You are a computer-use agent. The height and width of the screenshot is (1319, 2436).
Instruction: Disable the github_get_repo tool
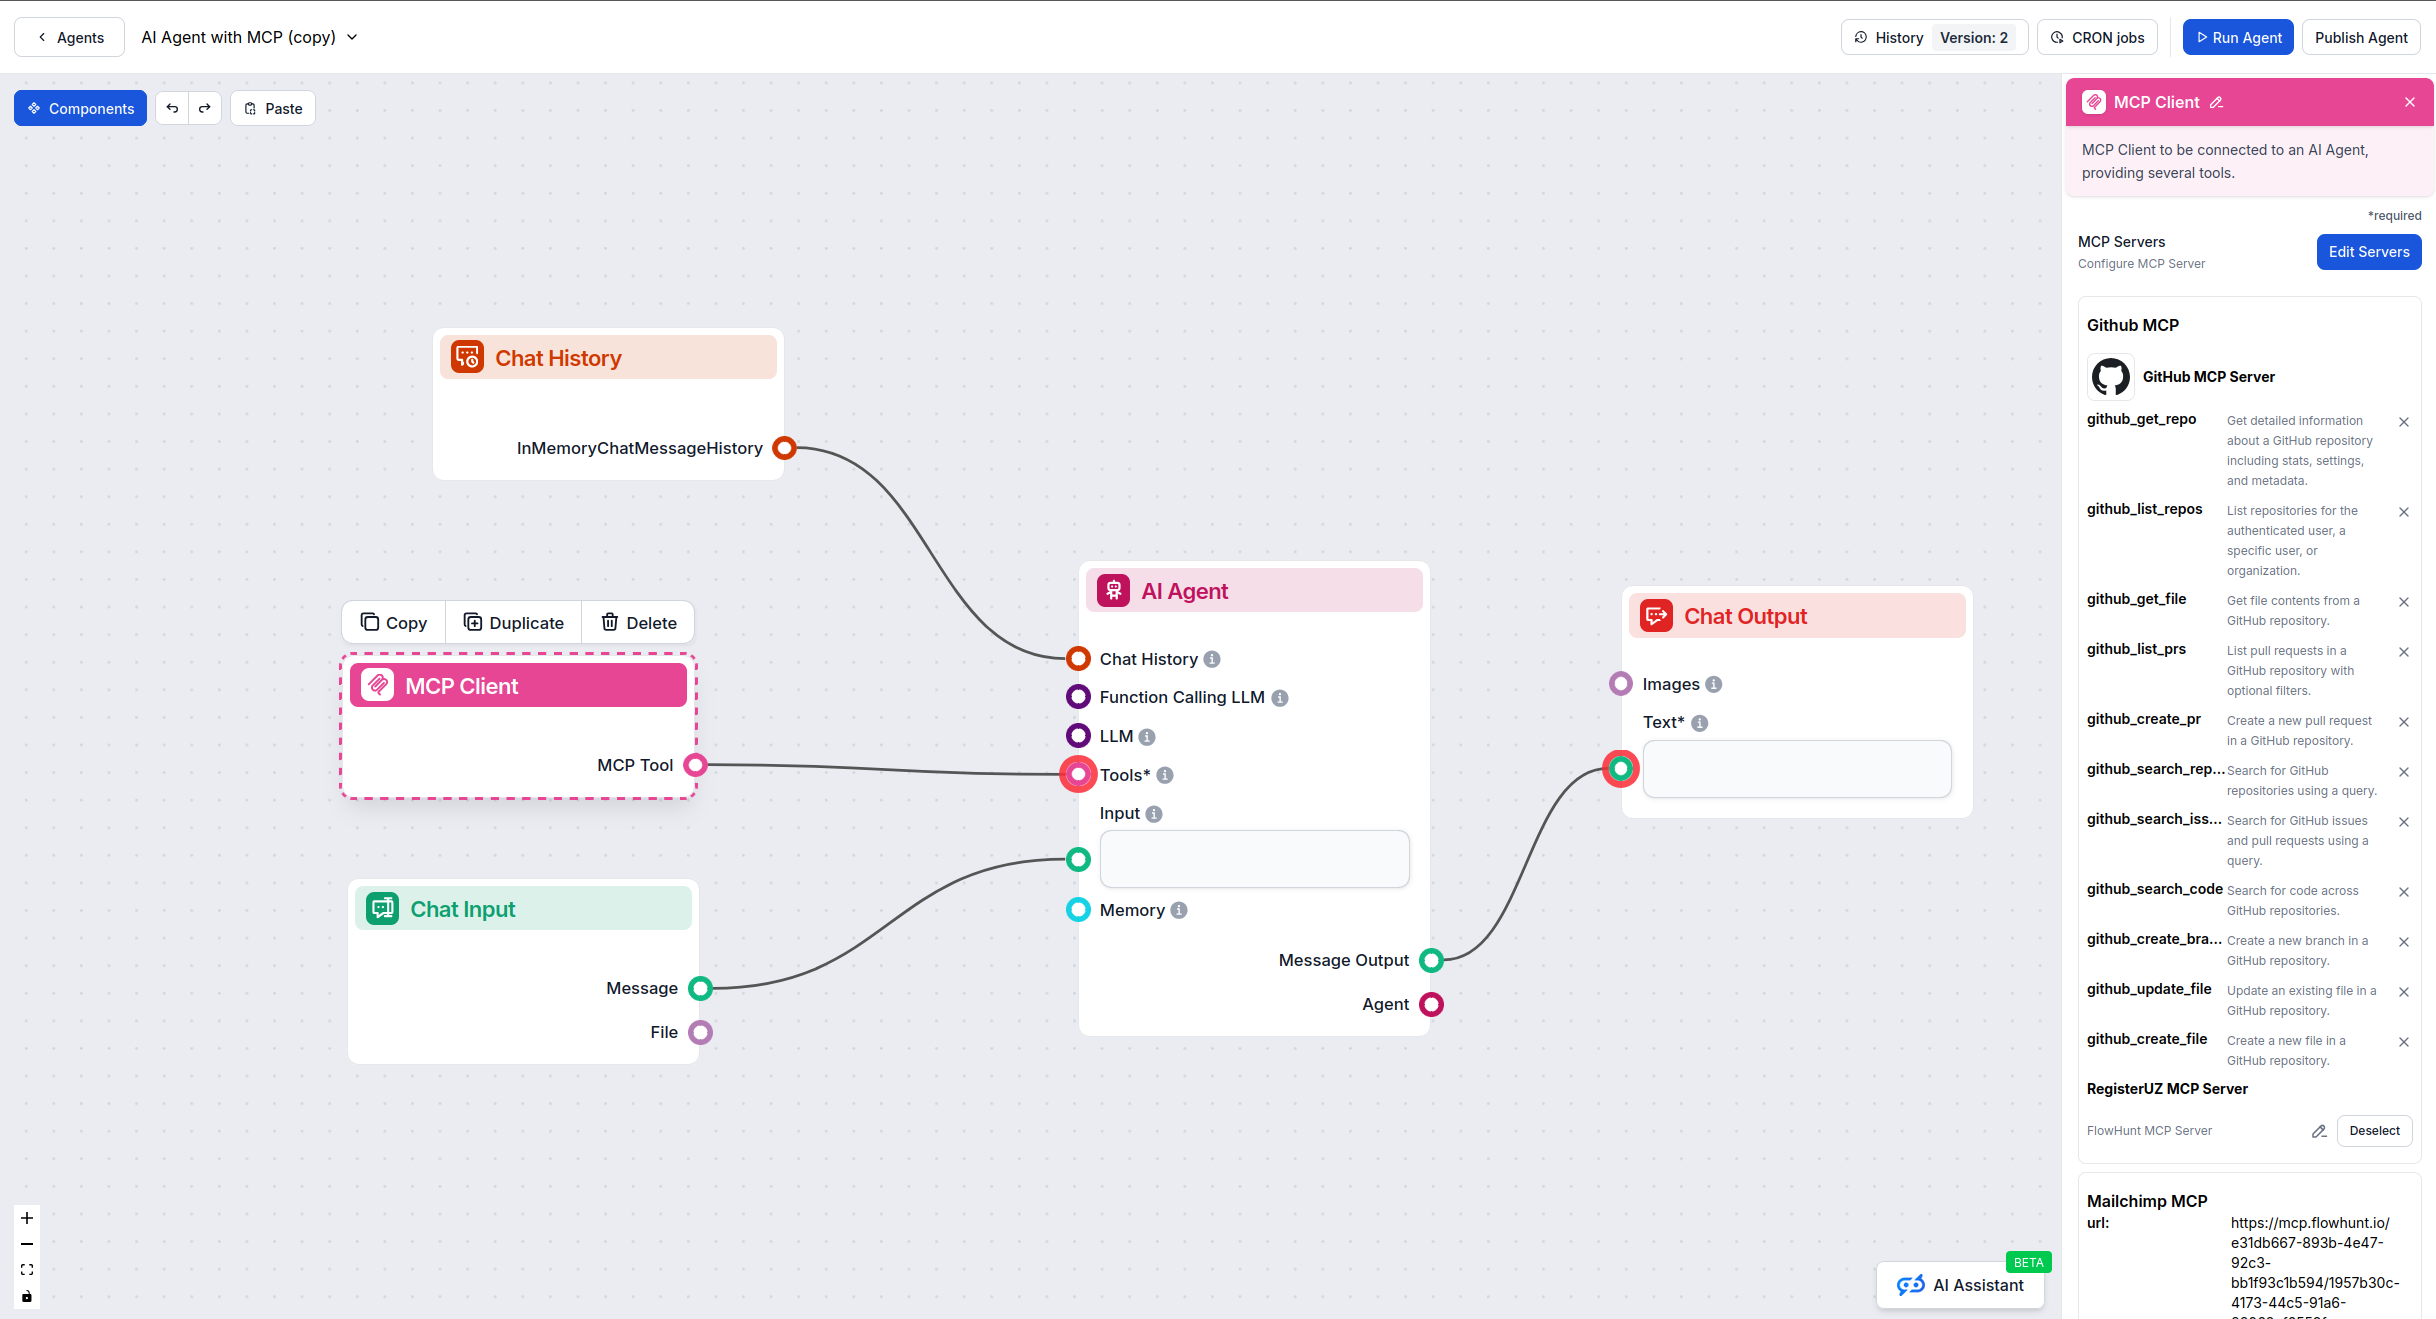(x=2405, y=421)
